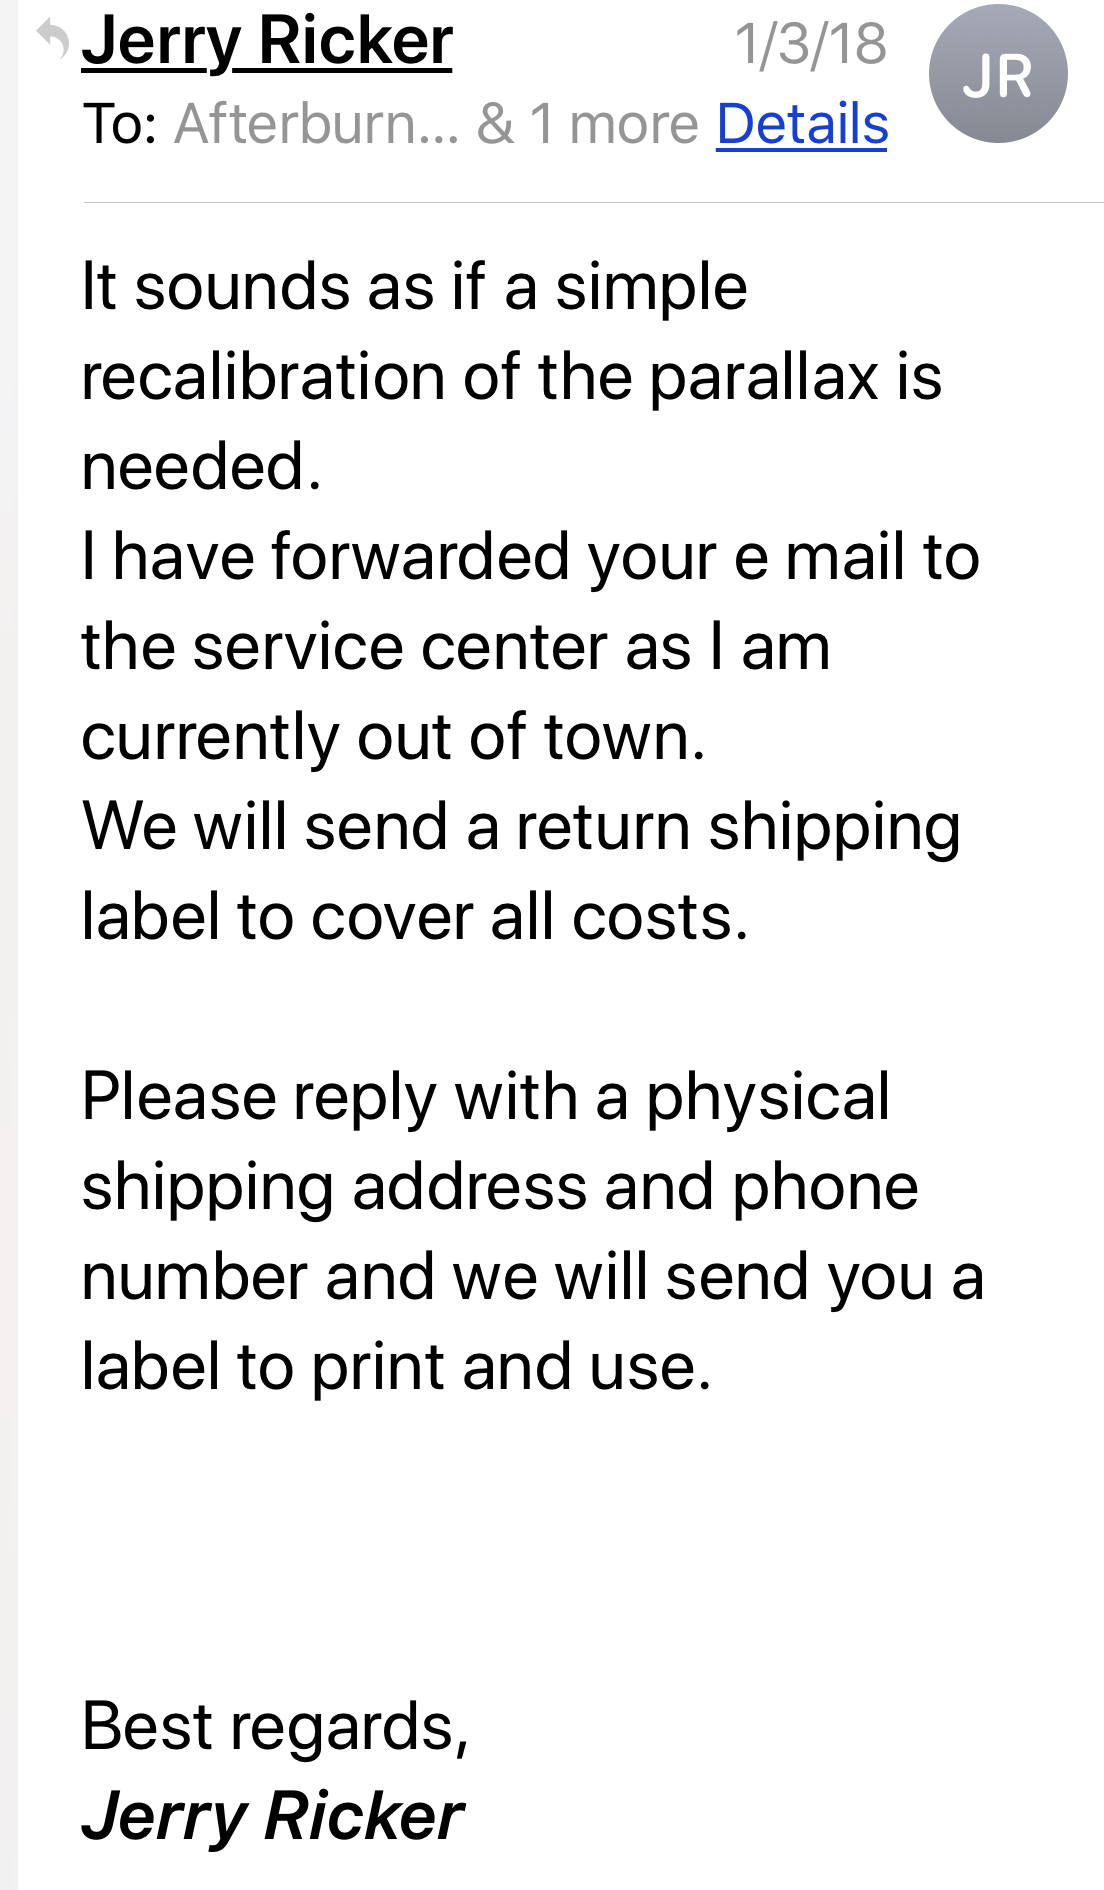Open the Details link
This screenshot has width=1104, height=1890.
[802, 125]
